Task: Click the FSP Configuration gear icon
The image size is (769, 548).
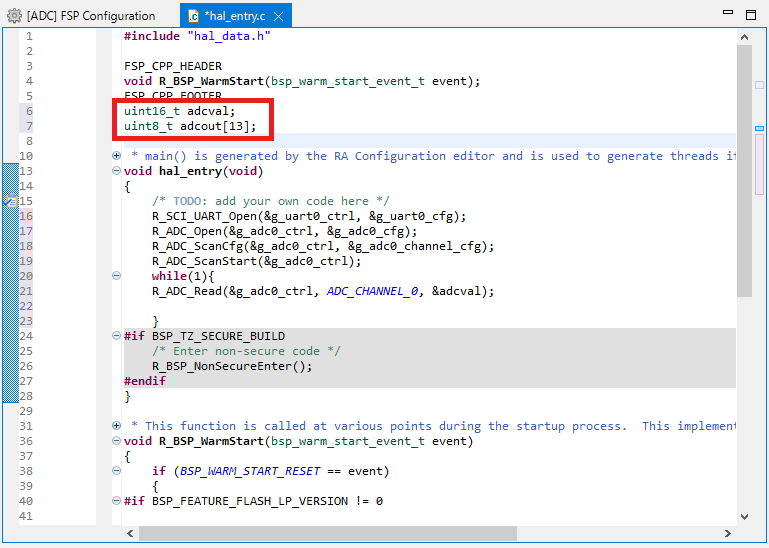Action: (x=14, y=16)
